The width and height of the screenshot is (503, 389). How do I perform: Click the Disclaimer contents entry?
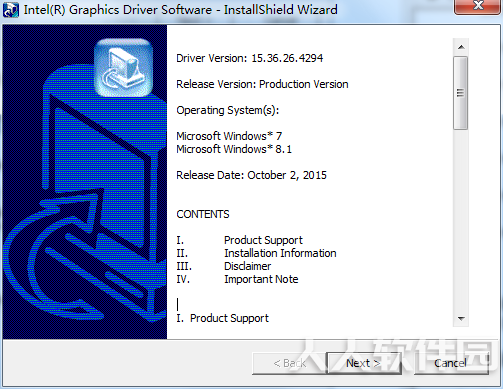248,266
